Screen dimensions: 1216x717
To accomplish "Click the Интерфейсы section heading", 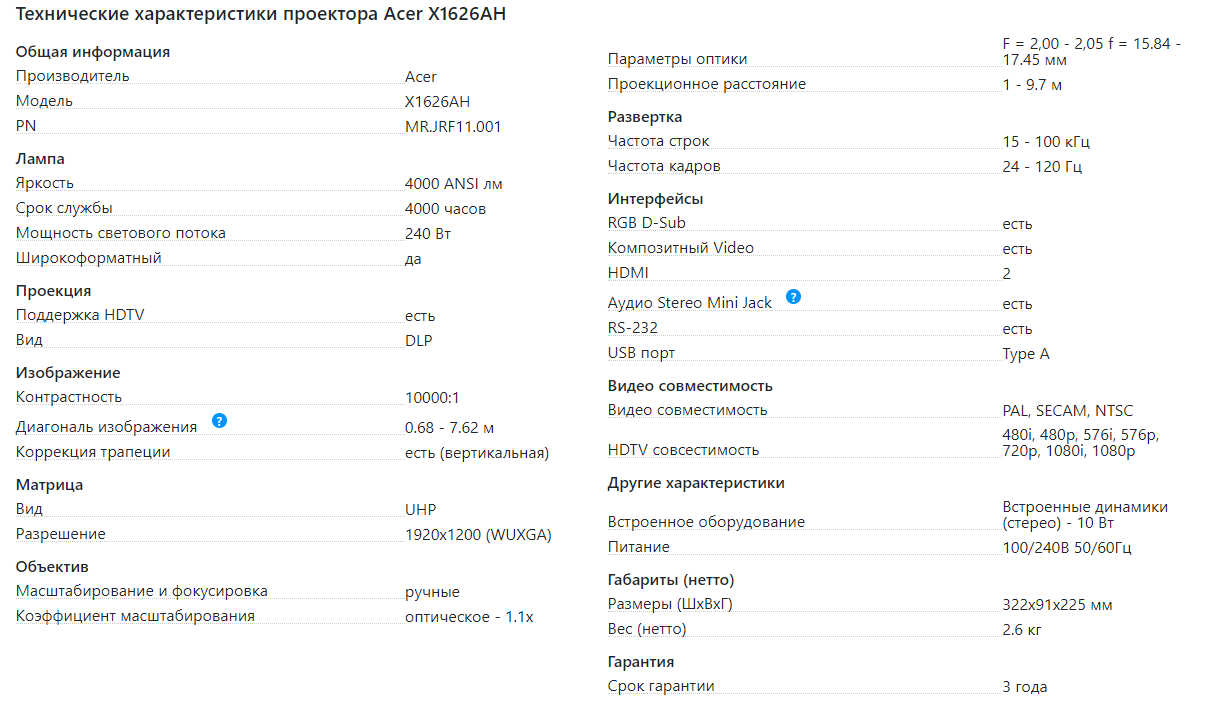I will click(655, 199).
